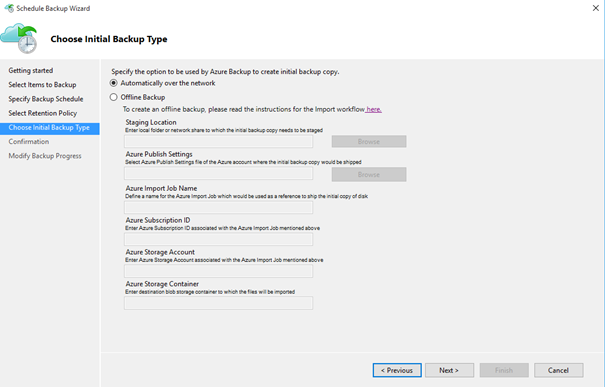
Task: Click the Azure Subscription ID field
Action: pyautogui.click(x=218, y=239)
